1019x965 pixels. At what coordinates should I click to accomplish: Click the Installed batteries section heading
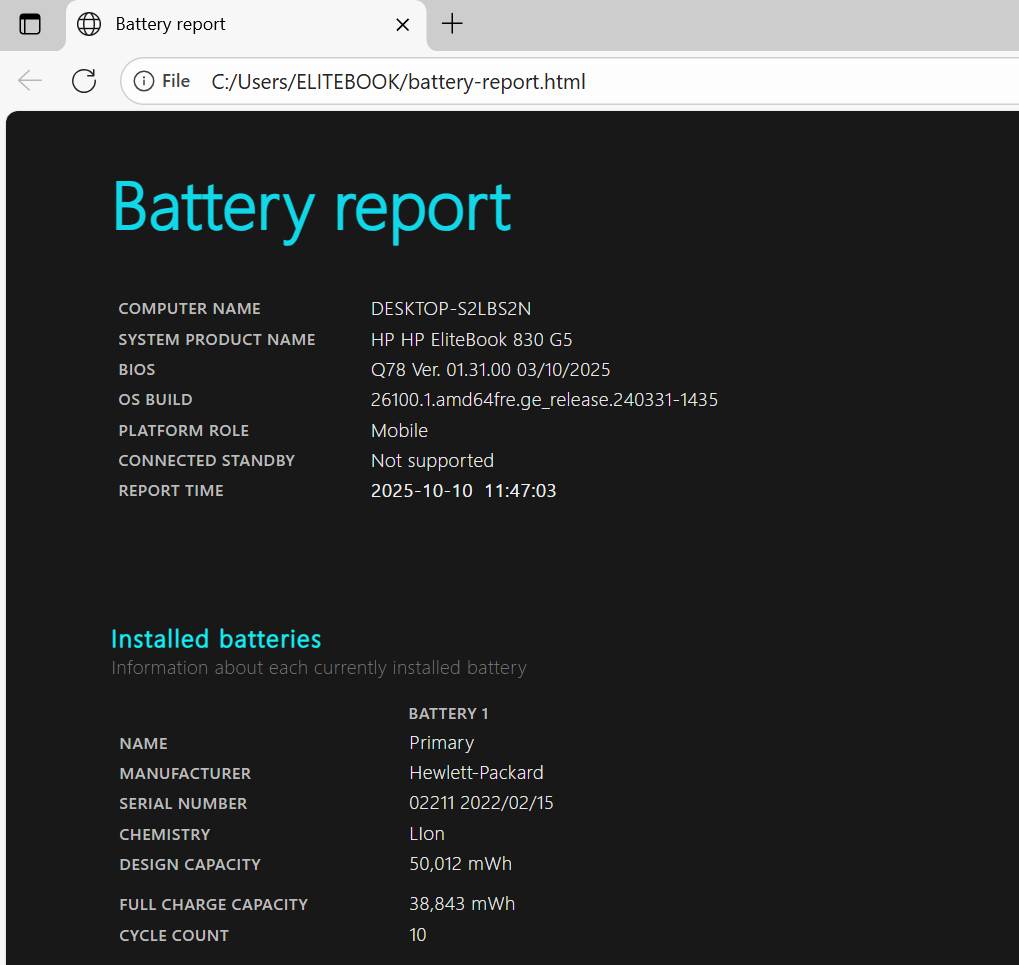[216, 638]
